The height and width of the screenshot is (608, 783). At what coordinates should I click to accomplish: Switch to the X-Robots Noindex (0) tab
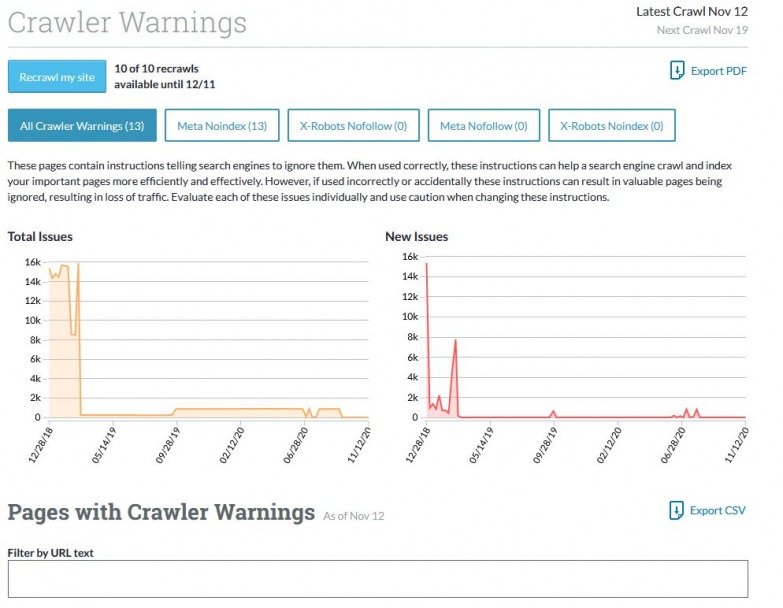pos(612,126)
